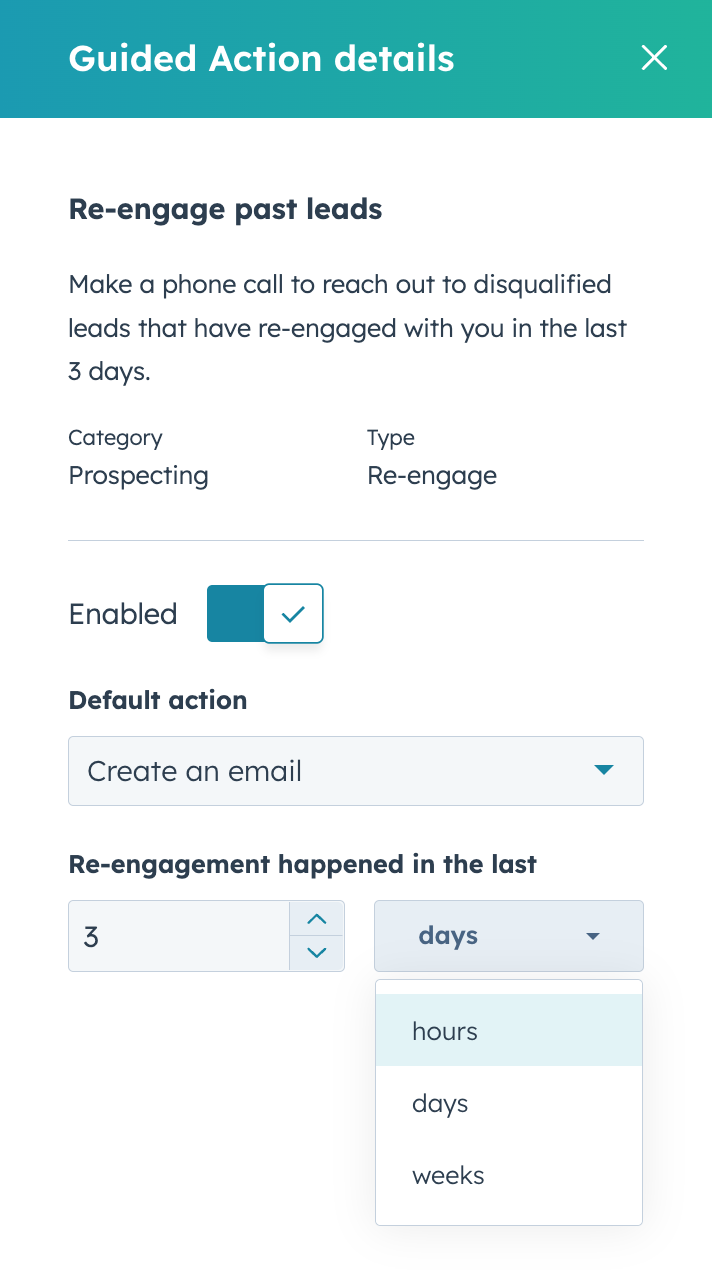Click the Re-engage past leads heading

[224, 209]
